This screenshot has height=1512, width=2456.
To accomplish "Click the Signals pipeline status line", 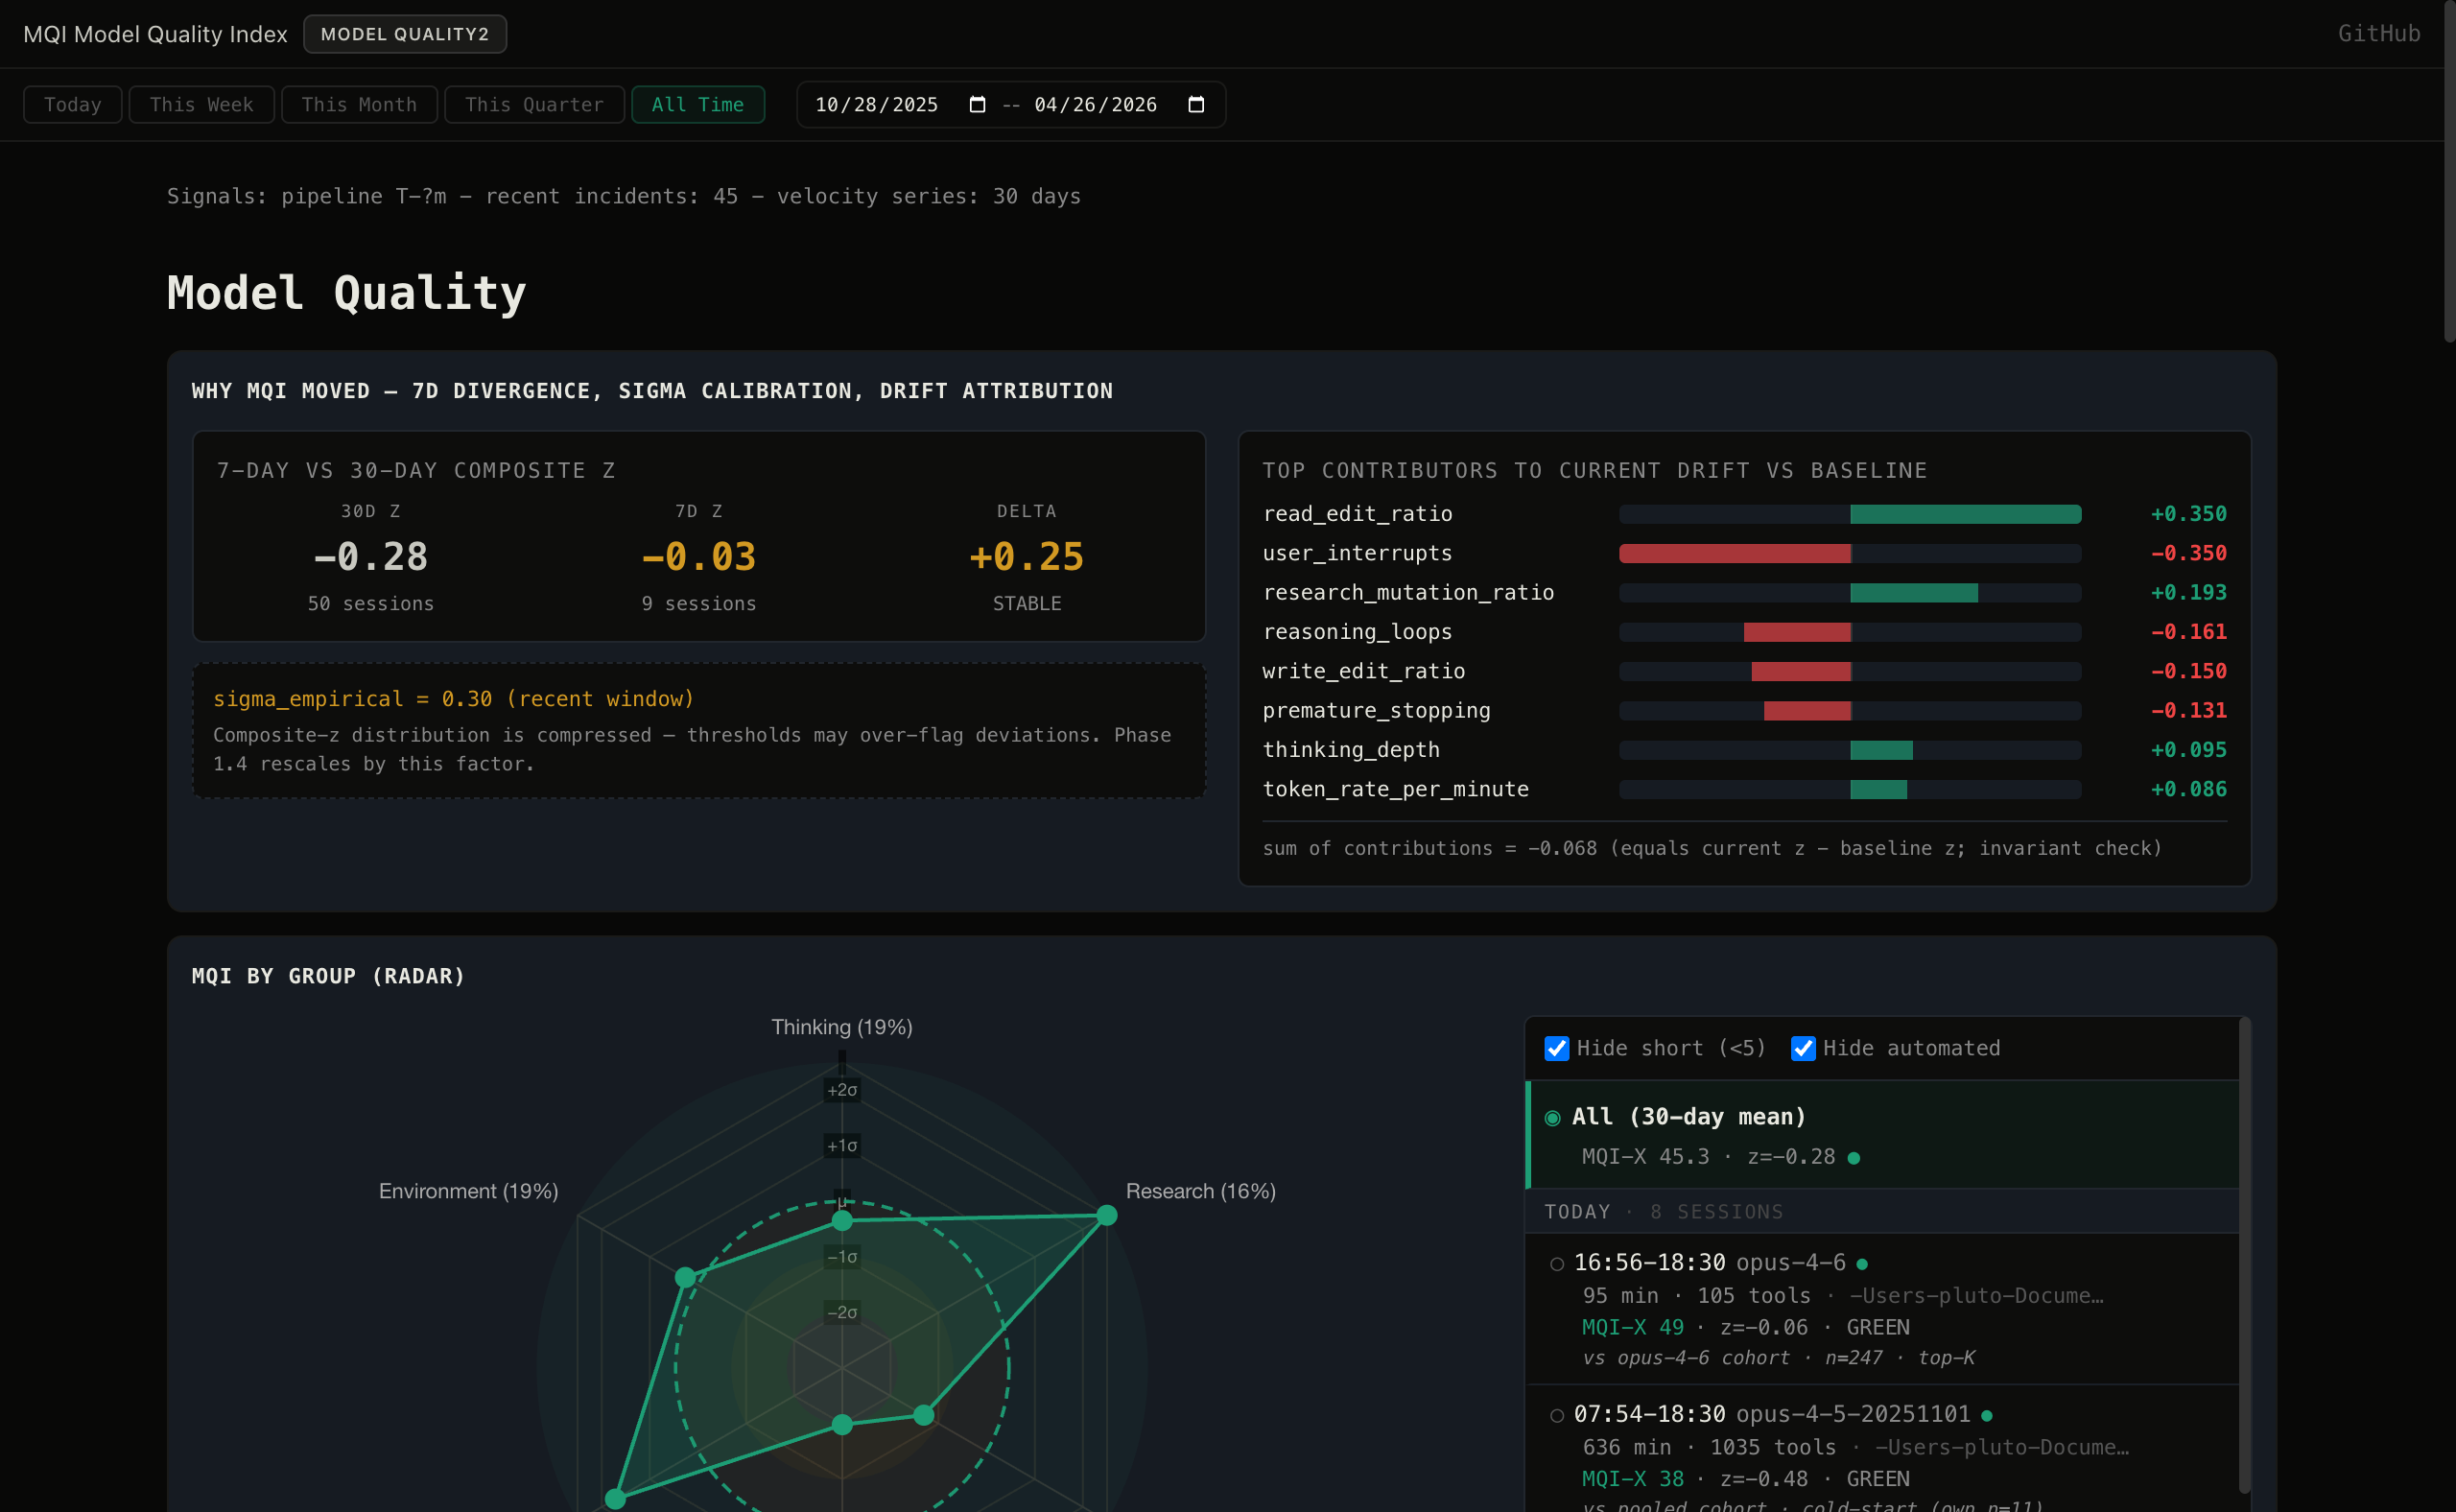I will [x=624, y=196].
